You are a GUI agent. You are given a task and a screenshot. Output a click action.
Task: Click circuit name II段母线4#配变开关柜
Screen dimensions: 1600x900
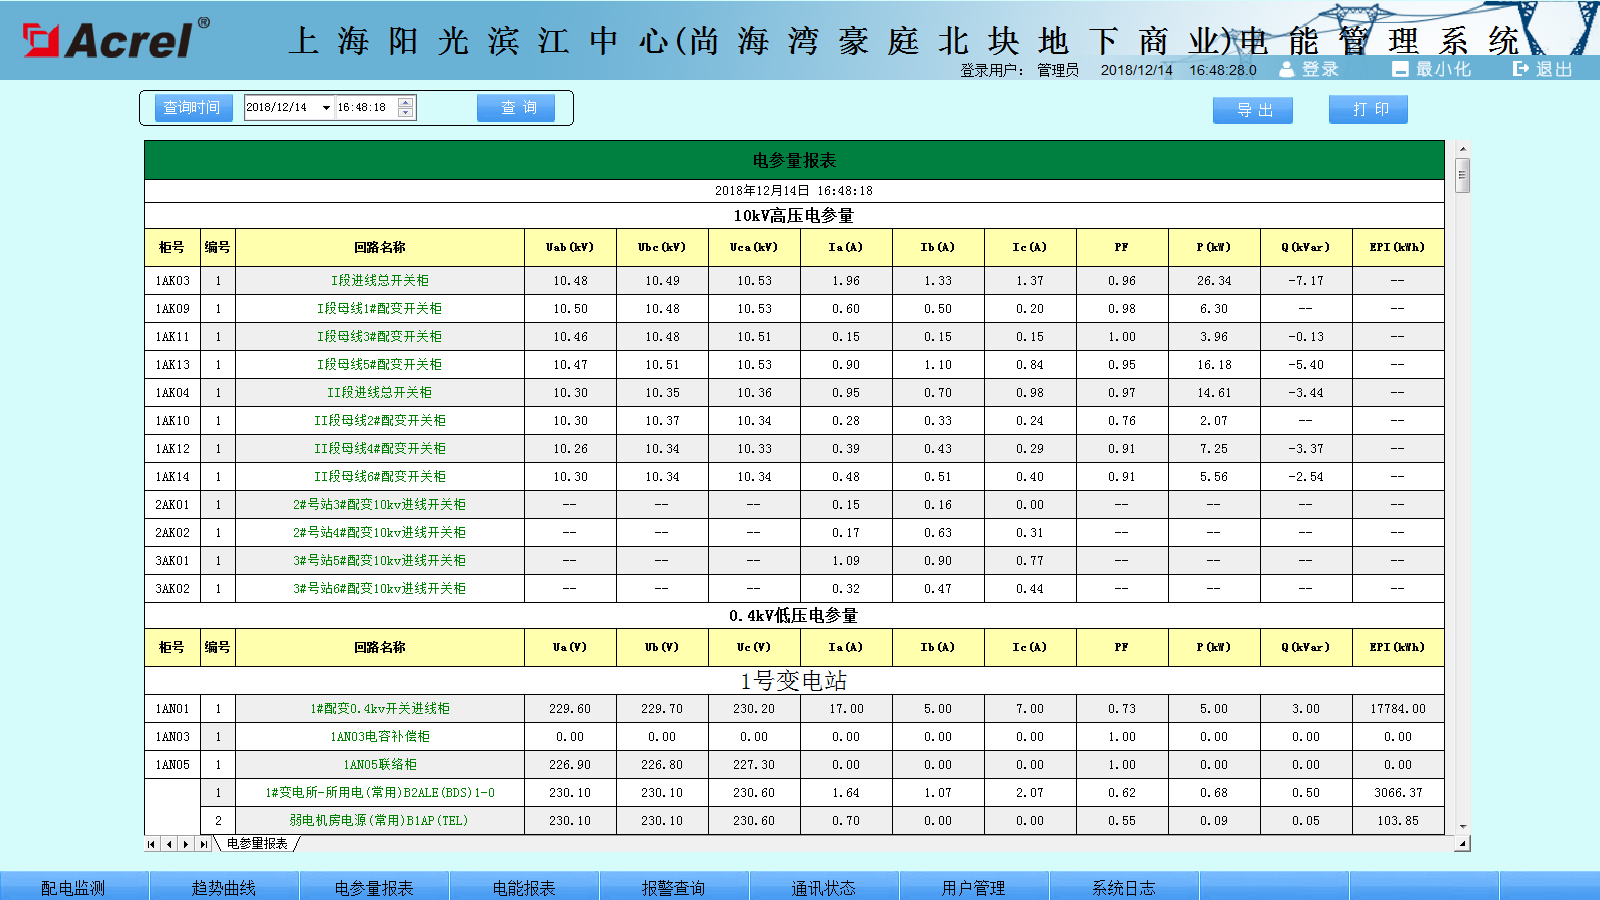(x=380, y=449)
